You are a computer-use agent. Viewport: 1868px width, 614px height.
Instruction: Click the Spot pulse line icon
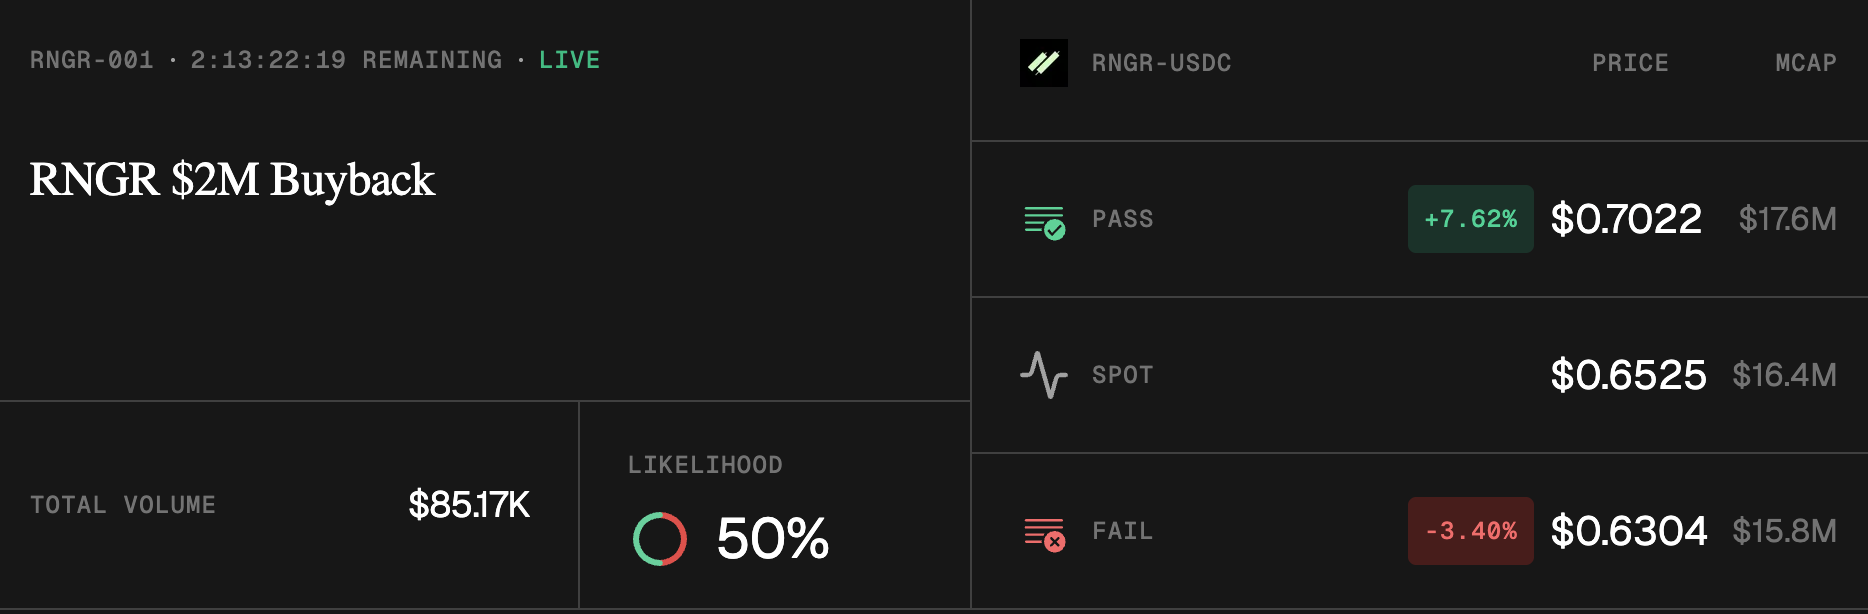1043,375
